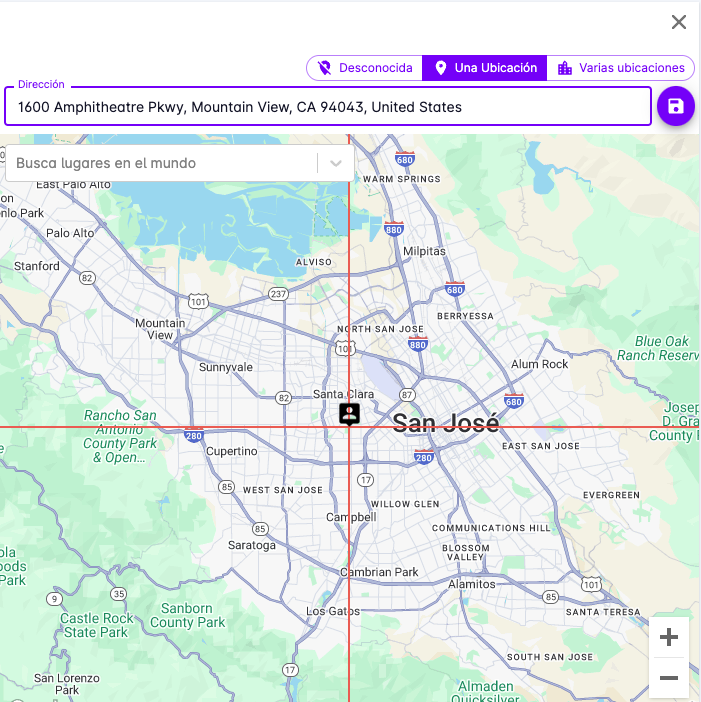Click the crossed-out pin icon for Desconocida
The image size is (701, 702).
tap(324, 68)
